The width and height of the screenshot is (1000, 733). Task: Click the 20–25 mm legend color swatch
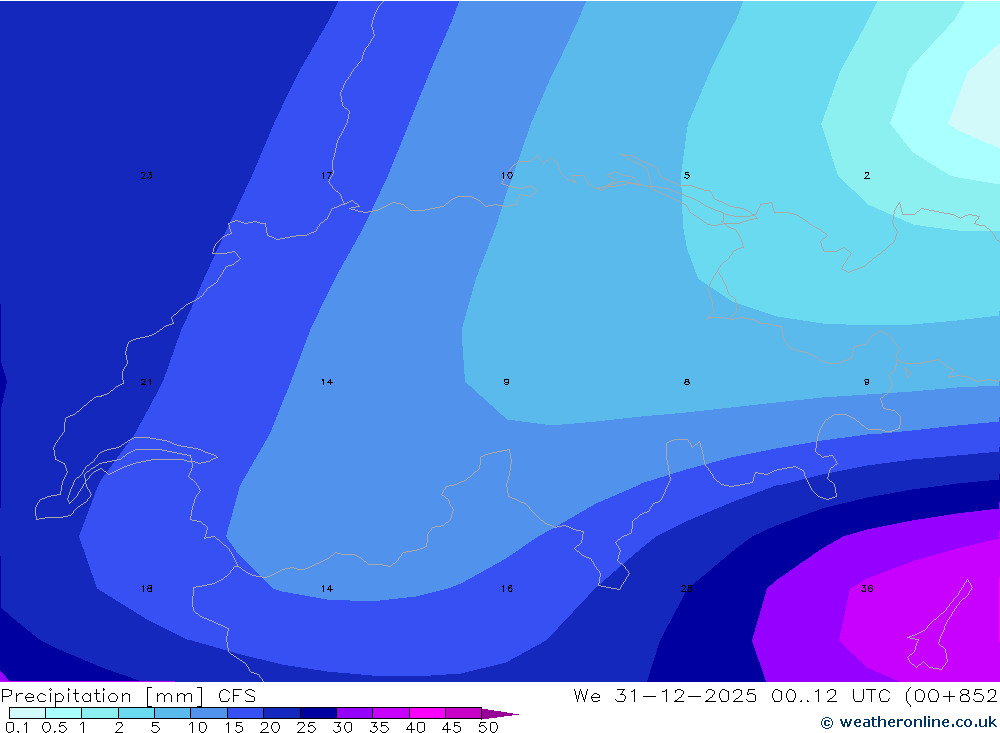[282, 713]
